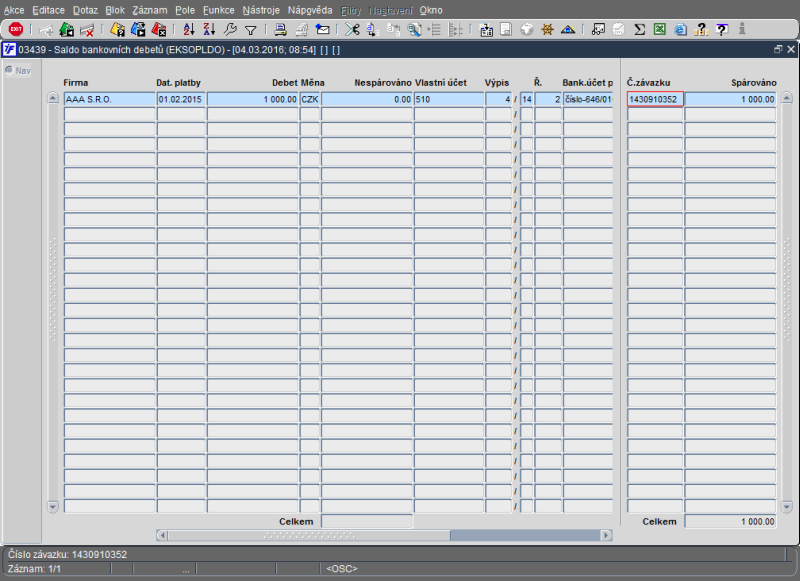The width and height of the screenshot is (800, 581).
Task: Click Debet field with 1 000.00
Action: pyautogui.click(x=253, y=99)
